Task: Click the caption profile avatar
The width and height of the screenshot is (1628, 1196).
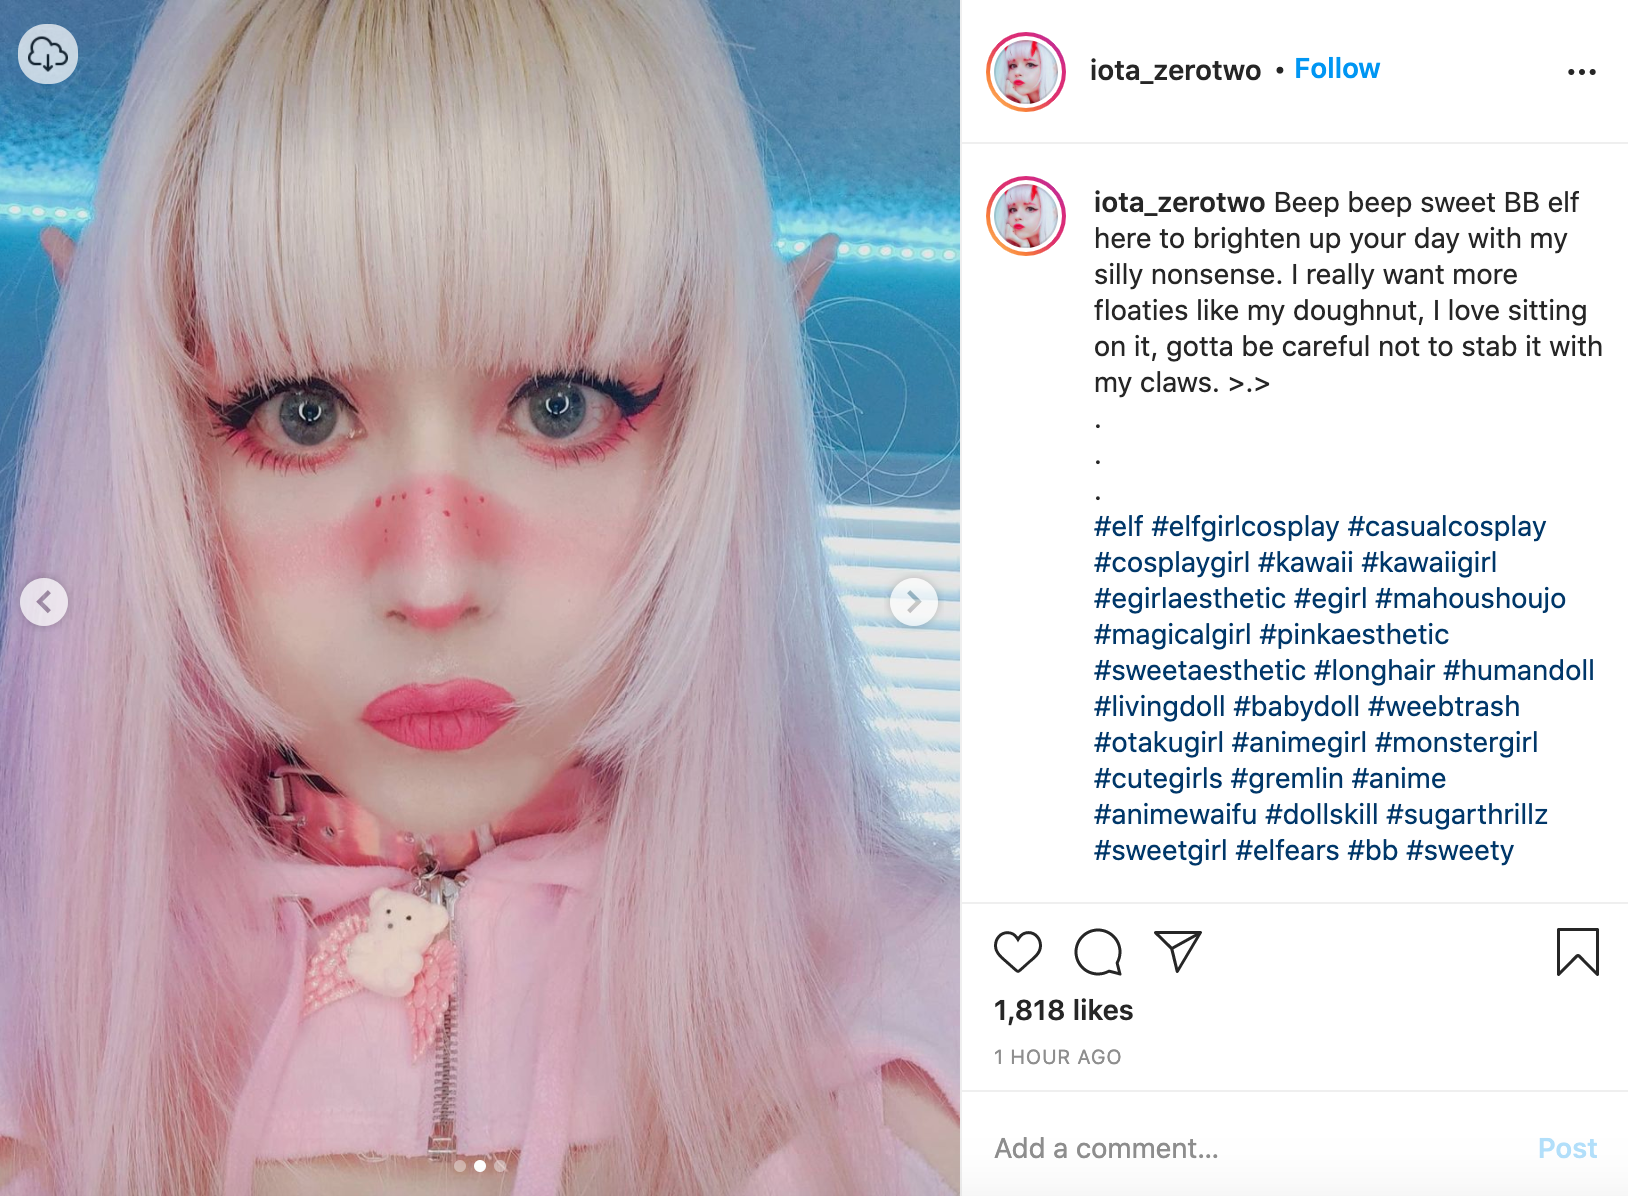Action: pos(1026,216)
